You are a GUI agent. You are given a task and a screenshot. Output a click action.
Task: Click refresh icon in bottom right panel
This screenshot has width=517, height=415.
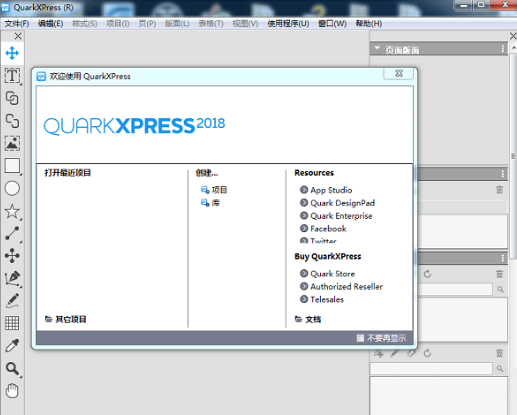(427, 353)
